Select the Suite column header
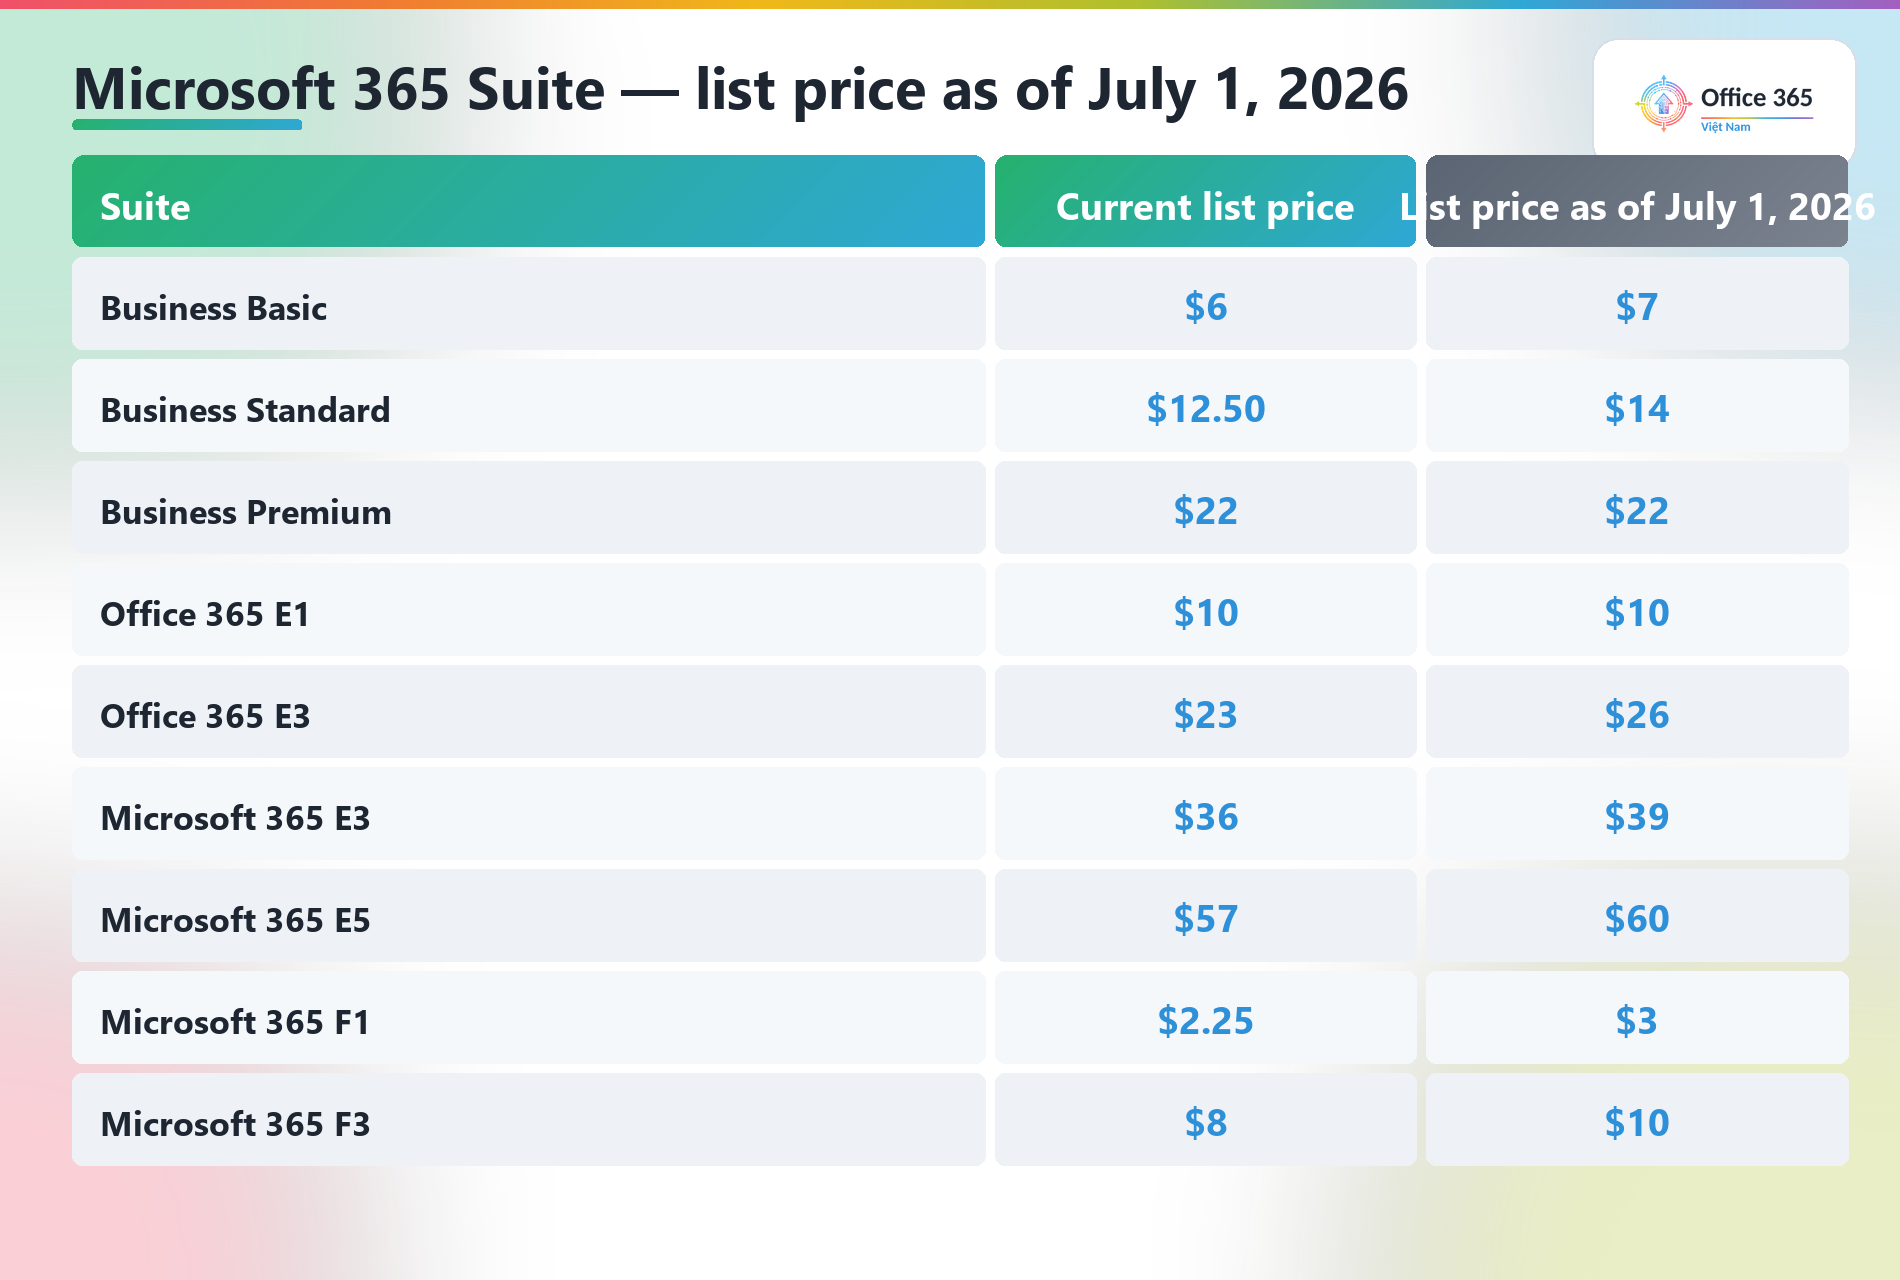This screenshot has height=1280, width=1900. (x=528, y=201)
